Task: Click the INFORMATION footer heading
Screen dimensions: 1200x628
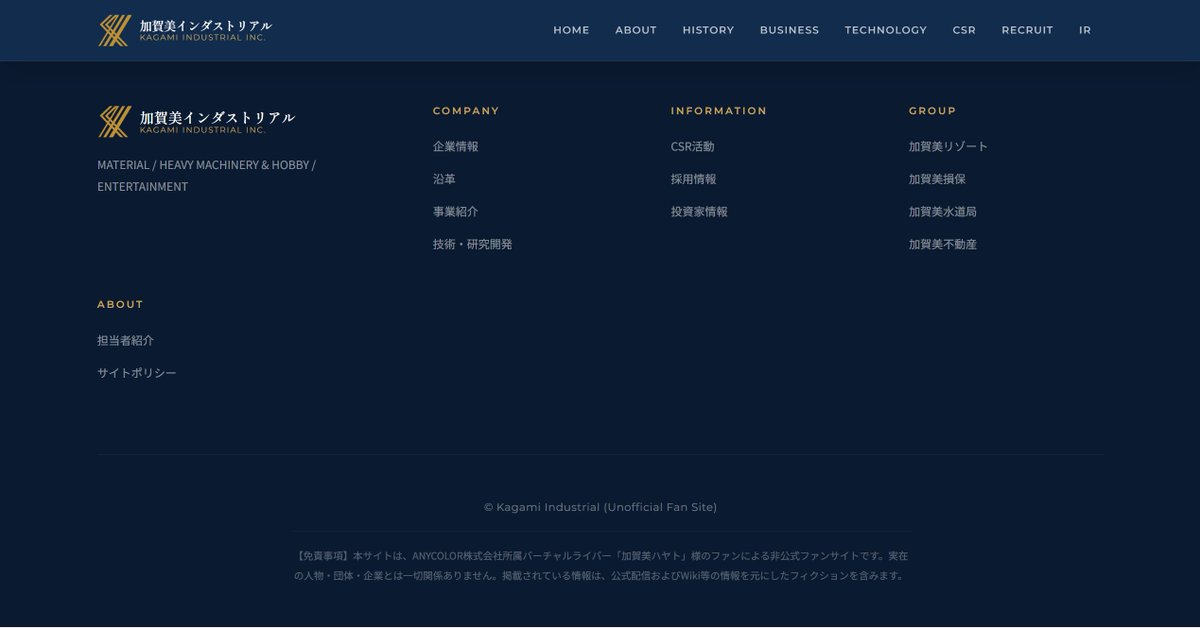Action: click(719, 111)
